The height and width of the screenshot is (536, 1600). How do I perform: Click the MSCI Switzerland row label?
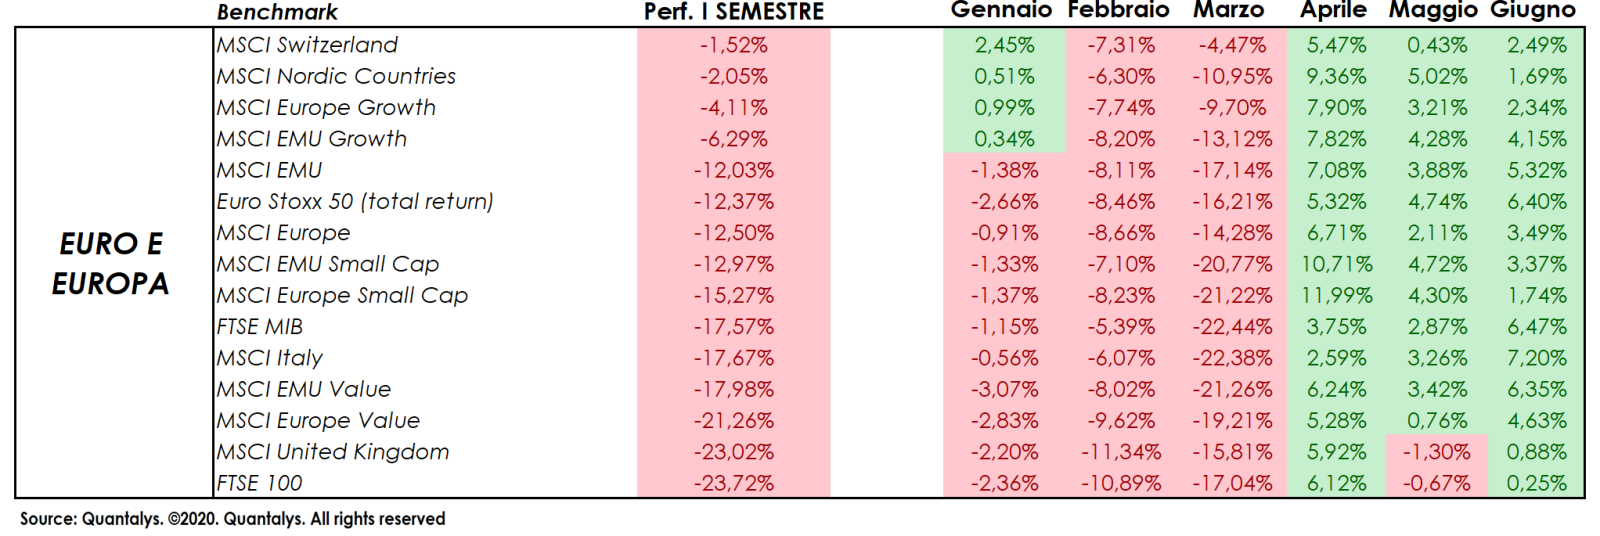(x=307, y=45)
